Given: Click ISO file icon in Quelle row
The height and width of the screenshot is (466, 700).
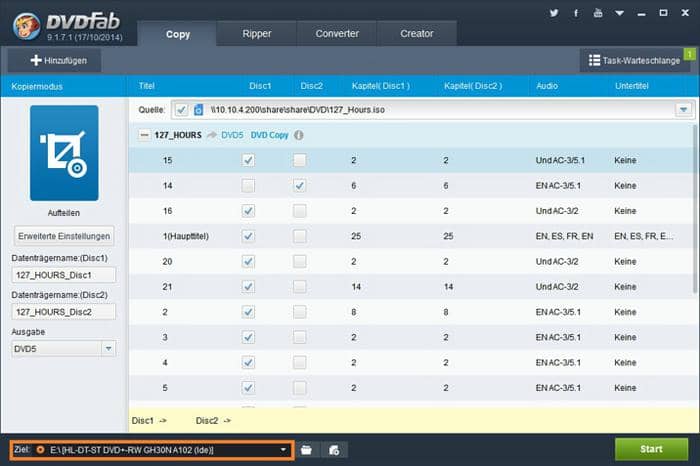Looking at the screenshot, I should pos(199,109).
